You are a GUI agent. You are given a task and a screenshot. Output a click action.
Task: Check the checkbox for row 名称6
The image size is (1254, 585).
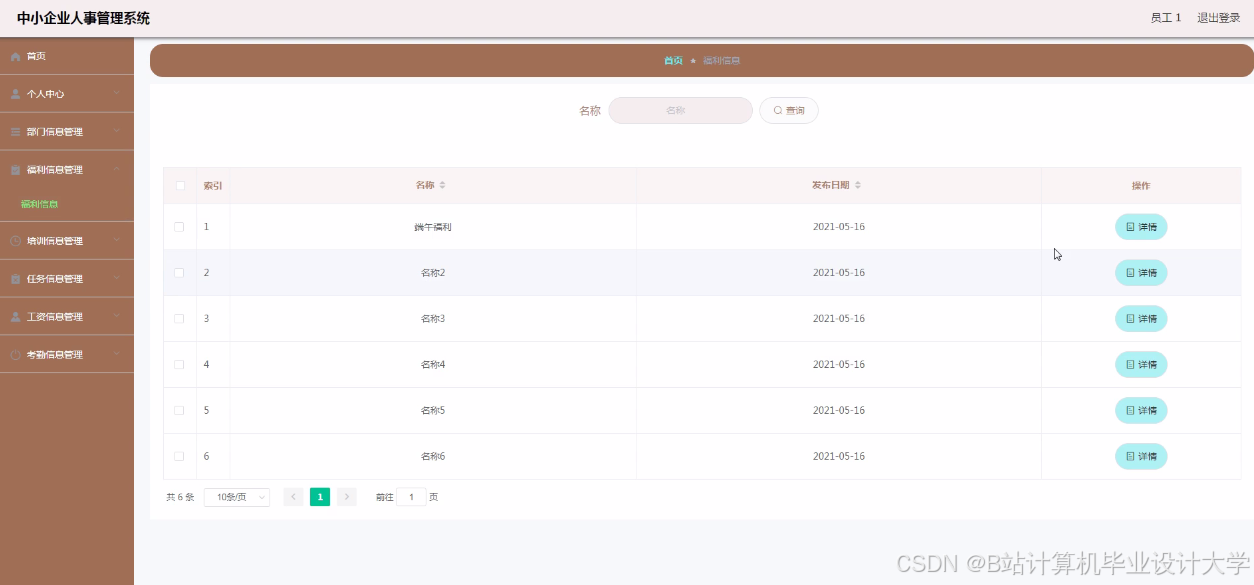(179, 457)
